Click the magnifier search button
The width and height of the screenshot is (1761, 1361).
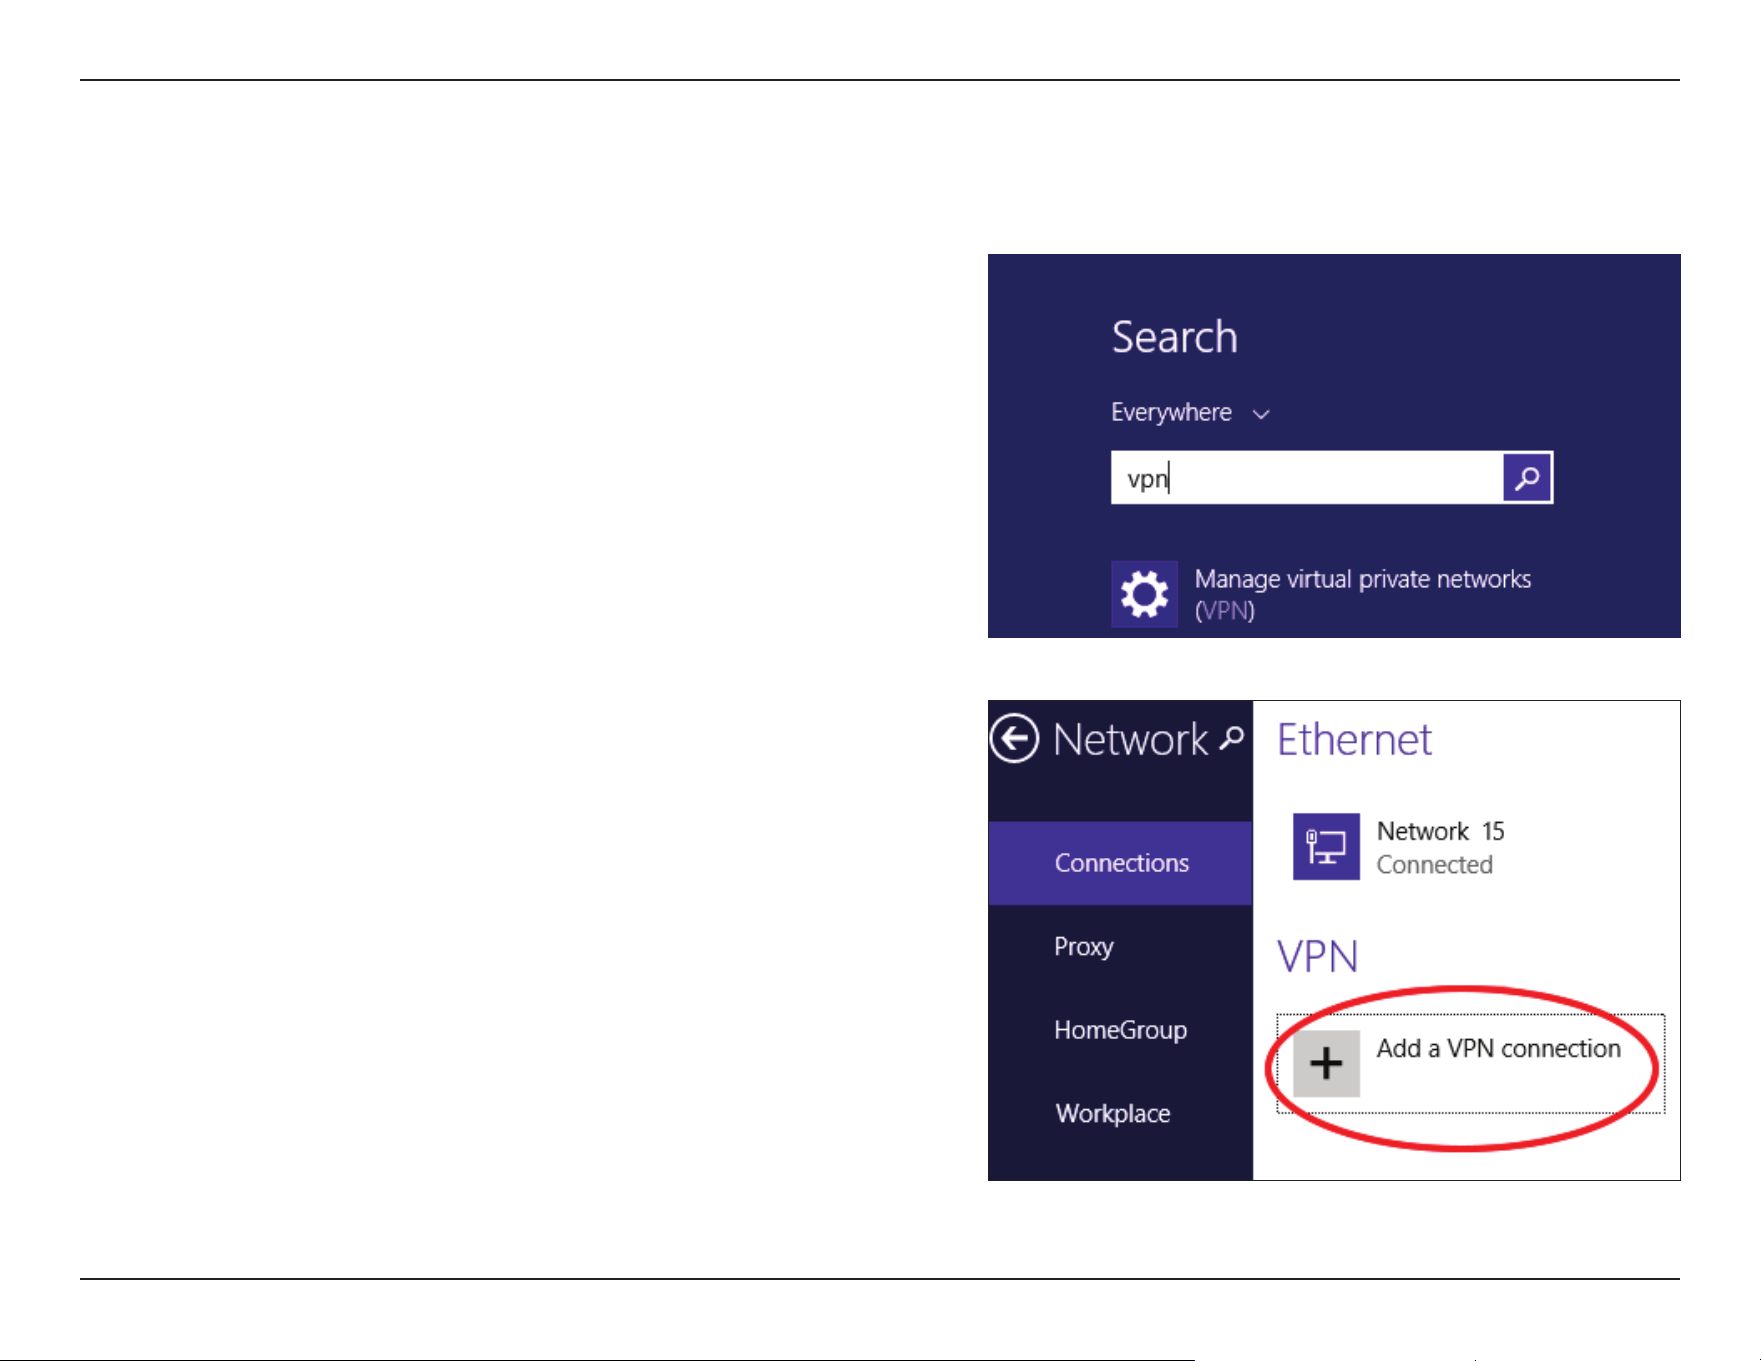[1527, 478]
